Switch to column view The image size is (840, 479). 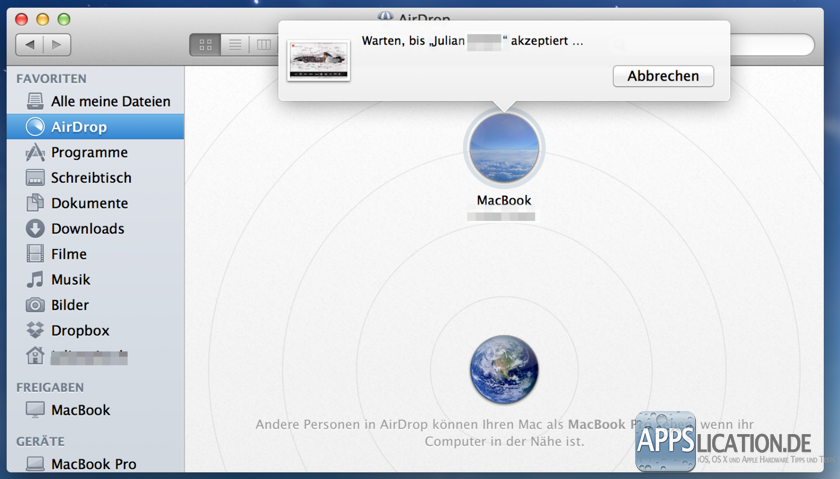tap(264, 44)
